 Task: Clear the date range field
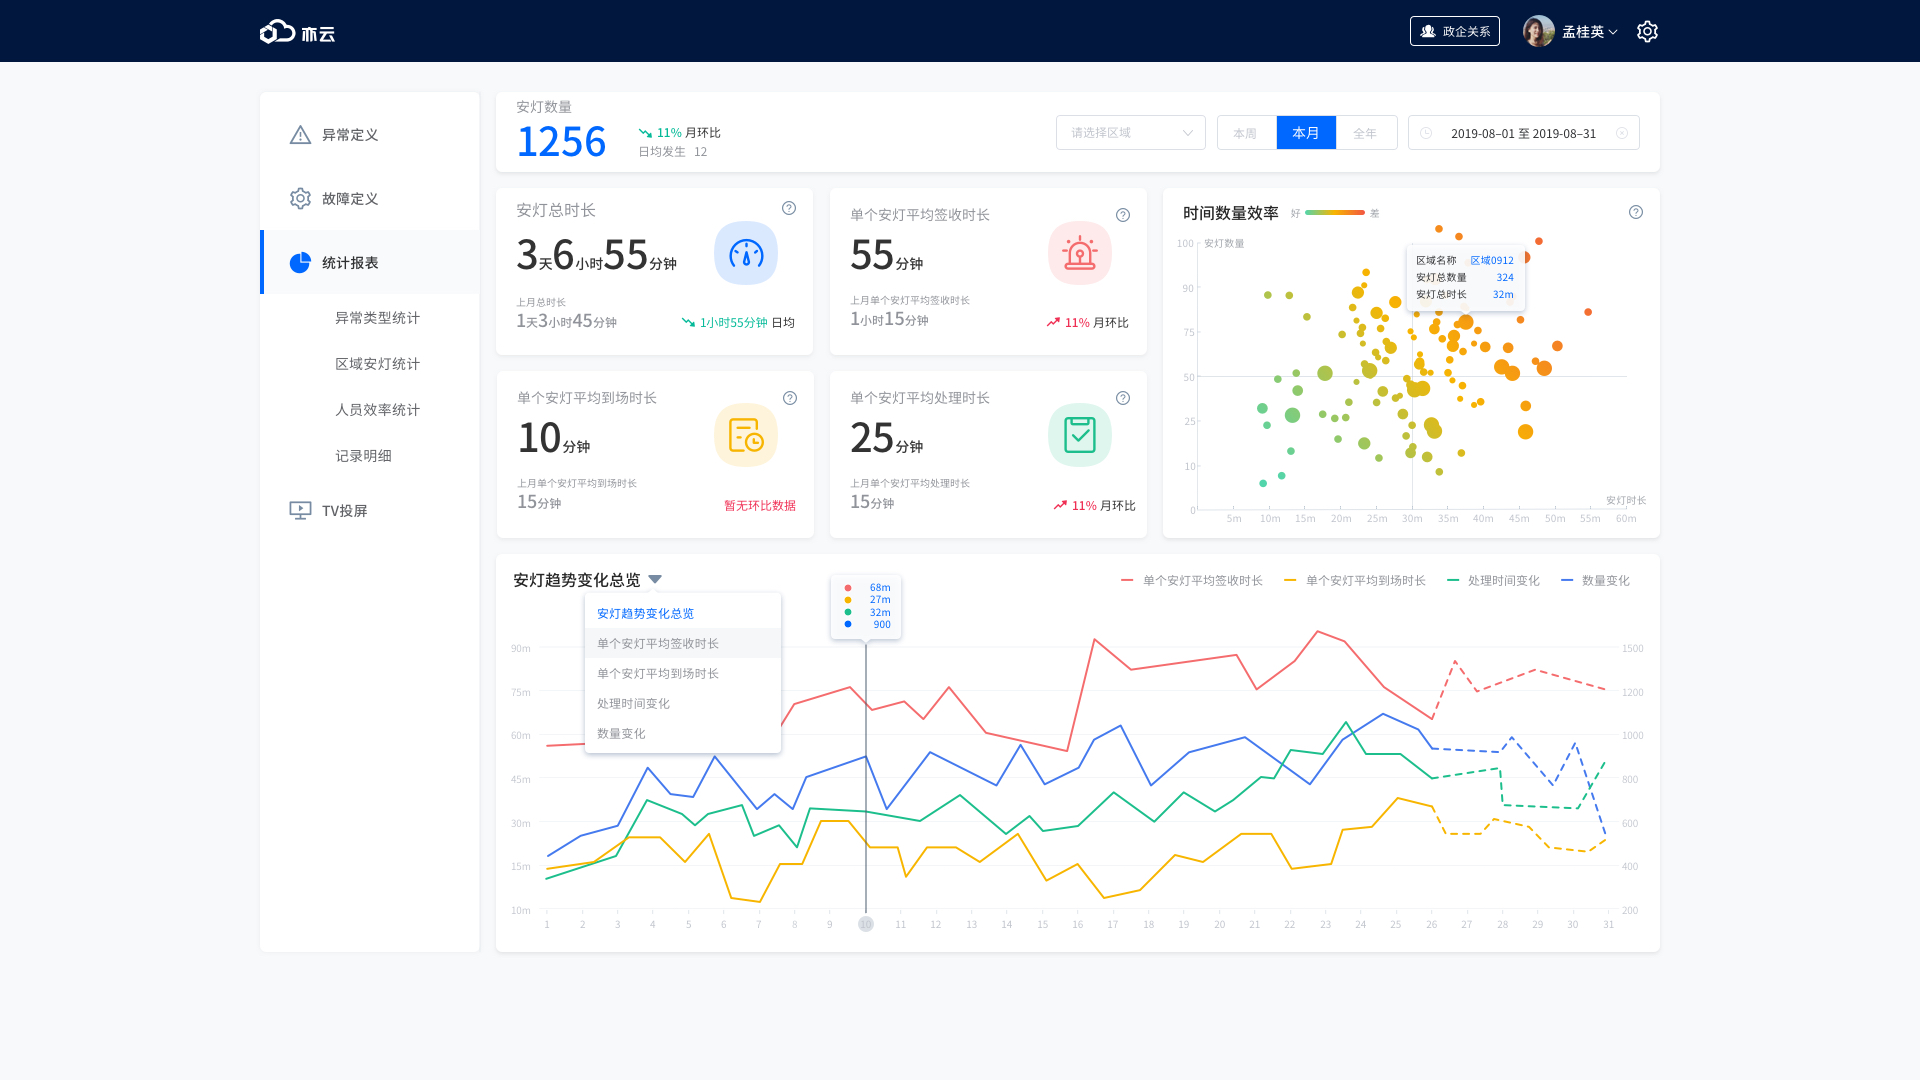pyautogui.click(x=1622, y=133)
